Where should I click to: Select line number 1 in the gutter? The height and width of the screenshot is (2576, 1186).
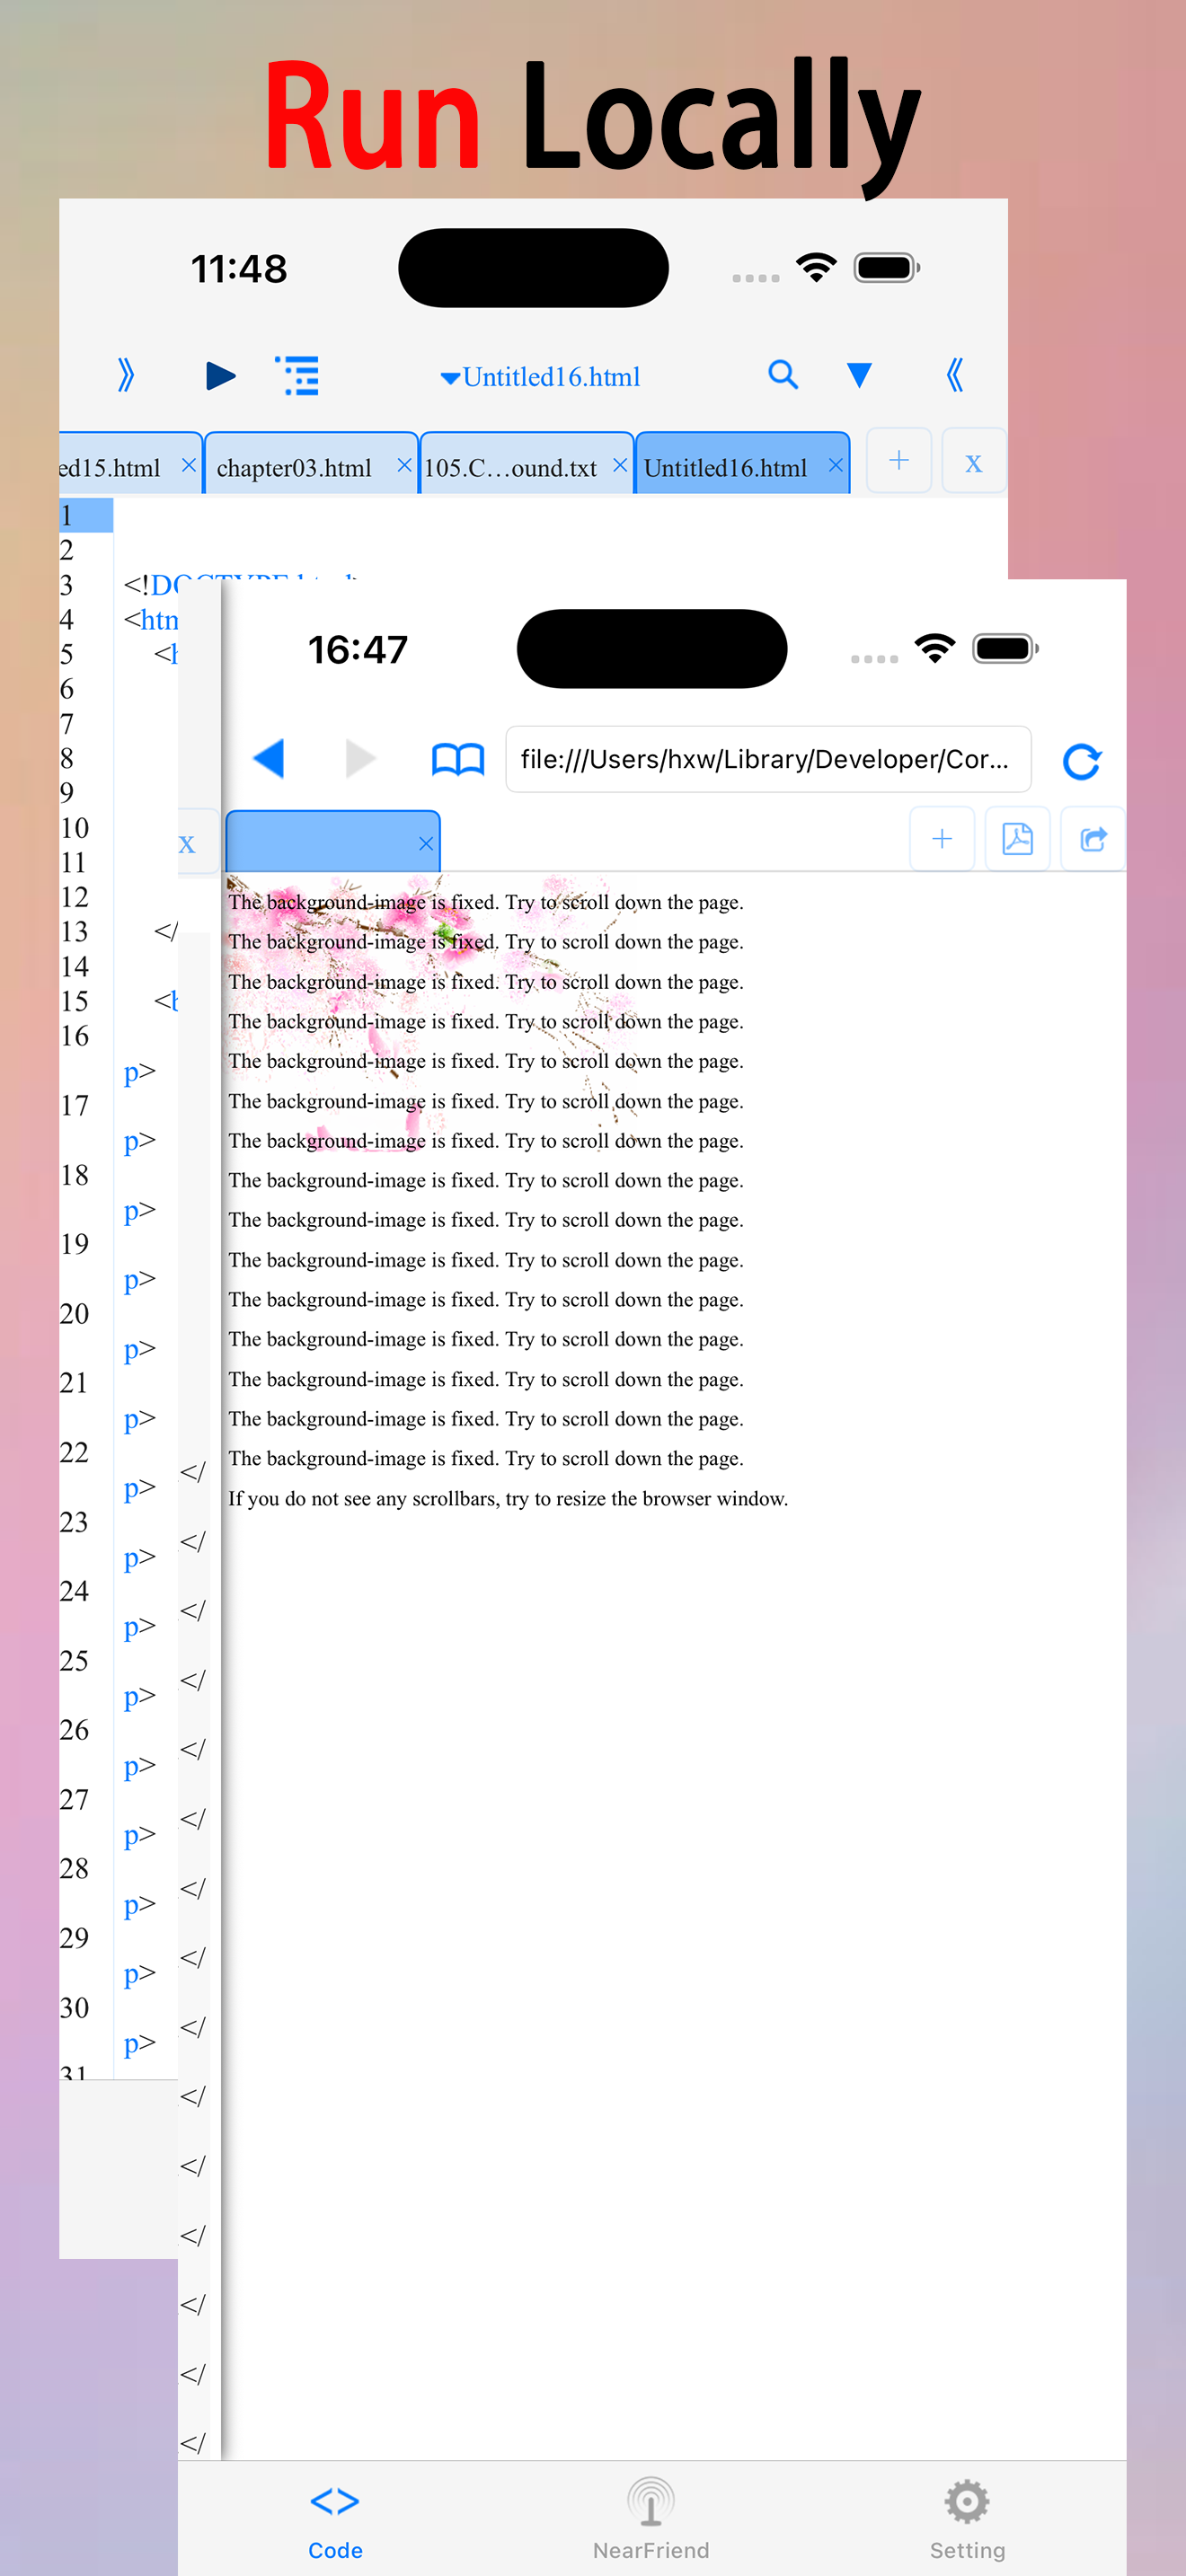click(85, 515)
